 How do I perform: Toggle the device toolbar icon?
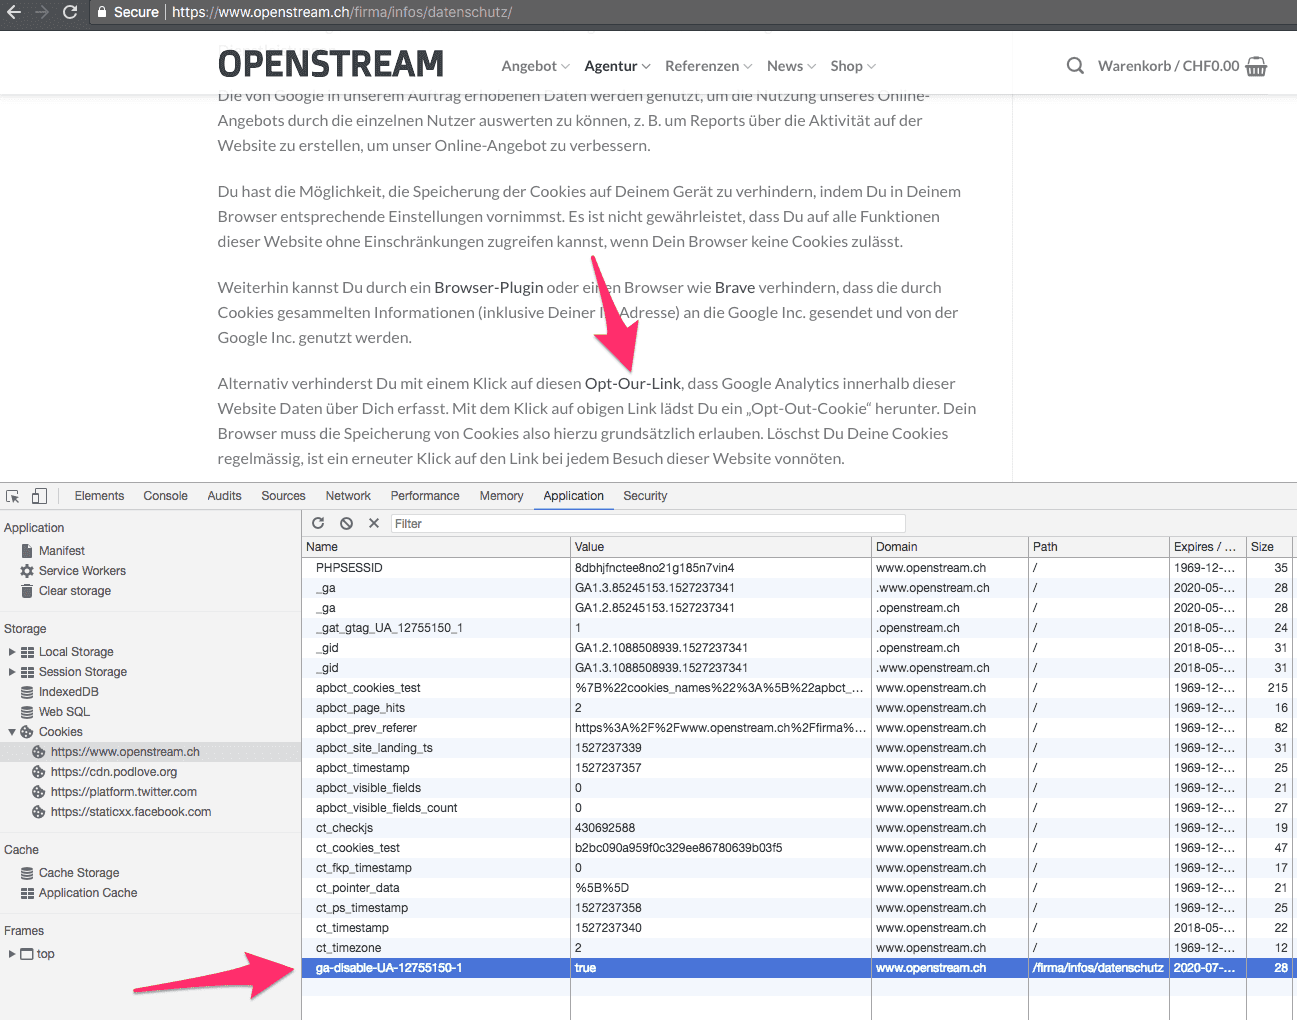click(39, 496)
